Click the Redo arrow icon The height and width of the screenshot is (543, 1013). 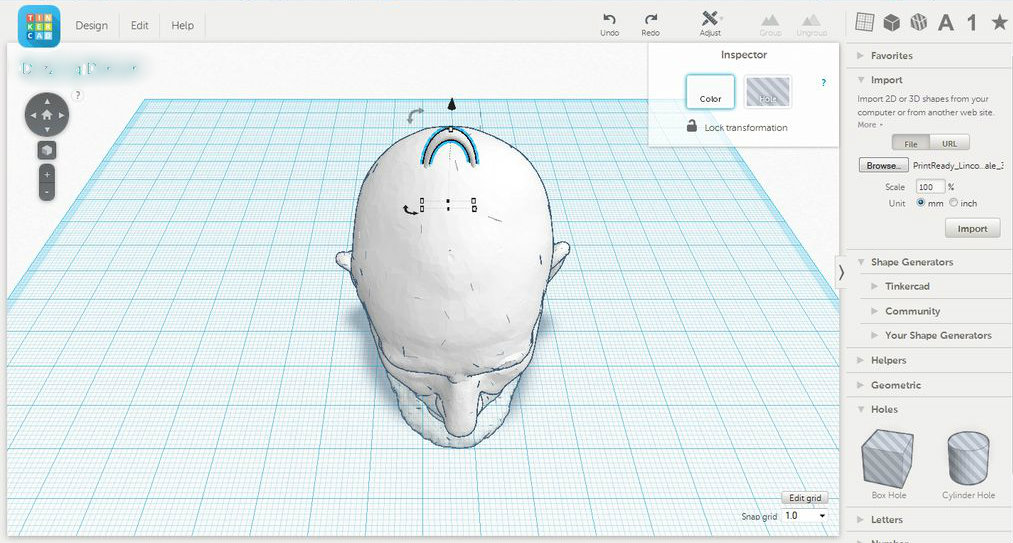pos(651,19)
